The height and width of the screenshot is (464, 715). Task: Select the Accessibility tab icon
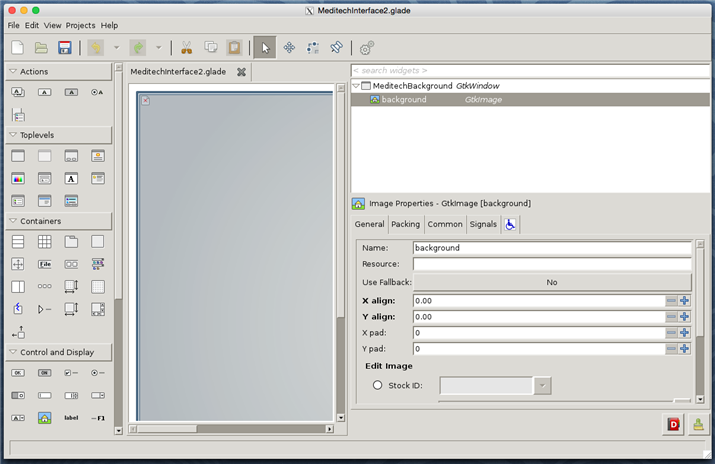tap(510, 224)
